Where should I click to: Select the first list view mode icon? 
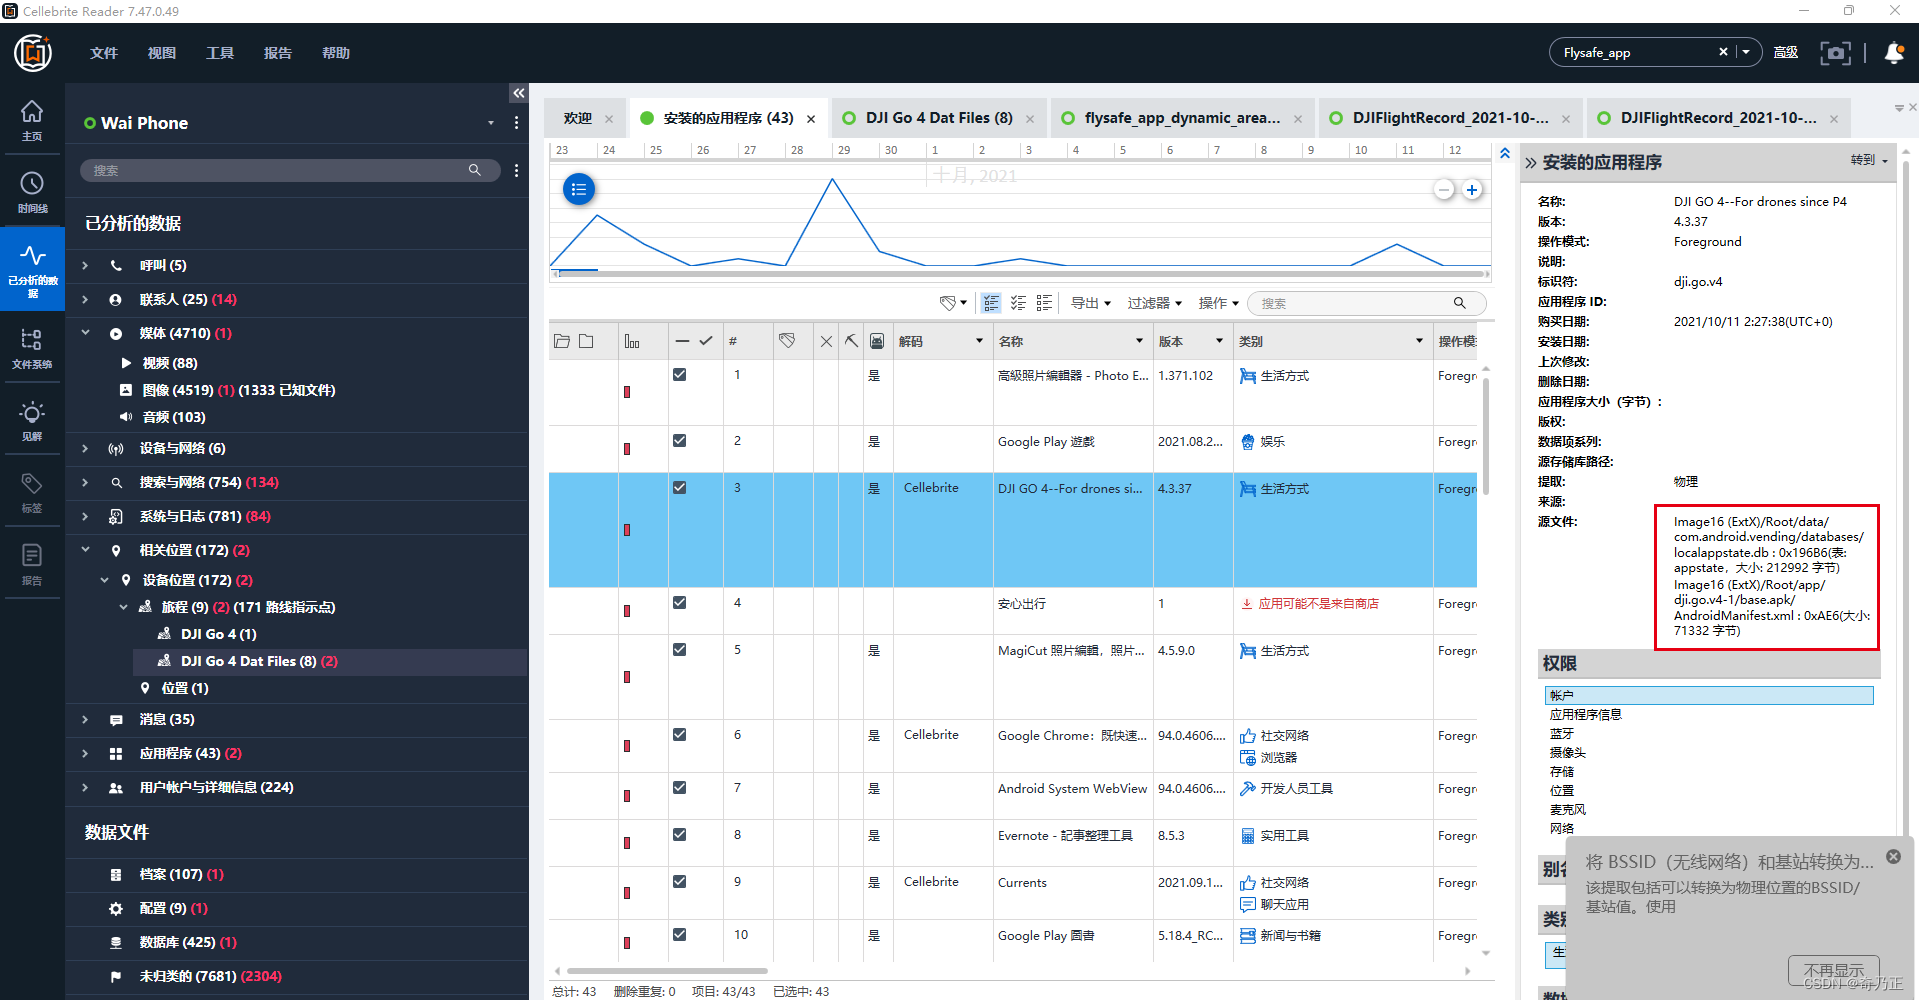point(991,303)
